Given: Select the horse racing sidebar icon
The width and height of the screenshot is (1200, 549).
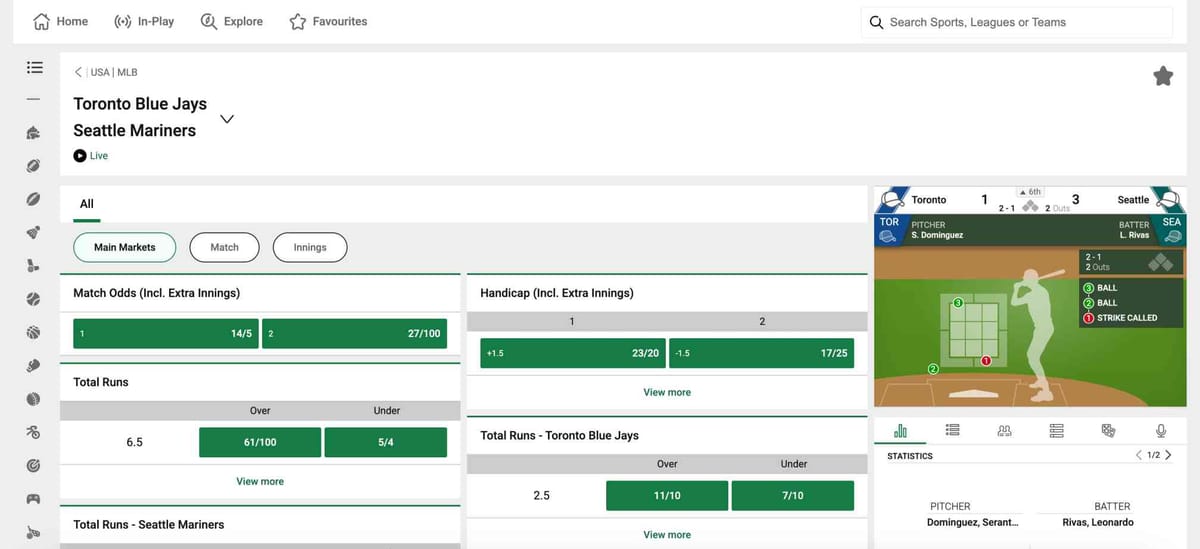Looking at the screenshot, I should [x=34, y=132].
